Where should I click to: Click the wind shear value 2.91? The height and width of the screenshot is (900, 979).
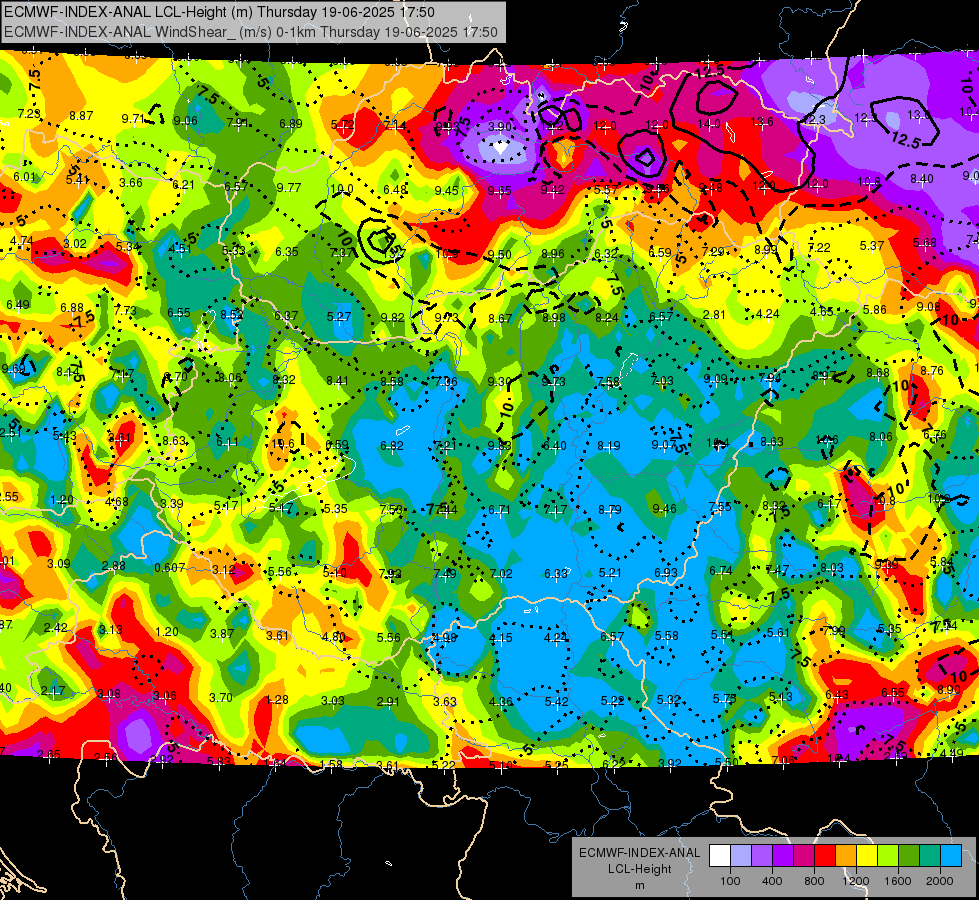click(x=388, y=701)
